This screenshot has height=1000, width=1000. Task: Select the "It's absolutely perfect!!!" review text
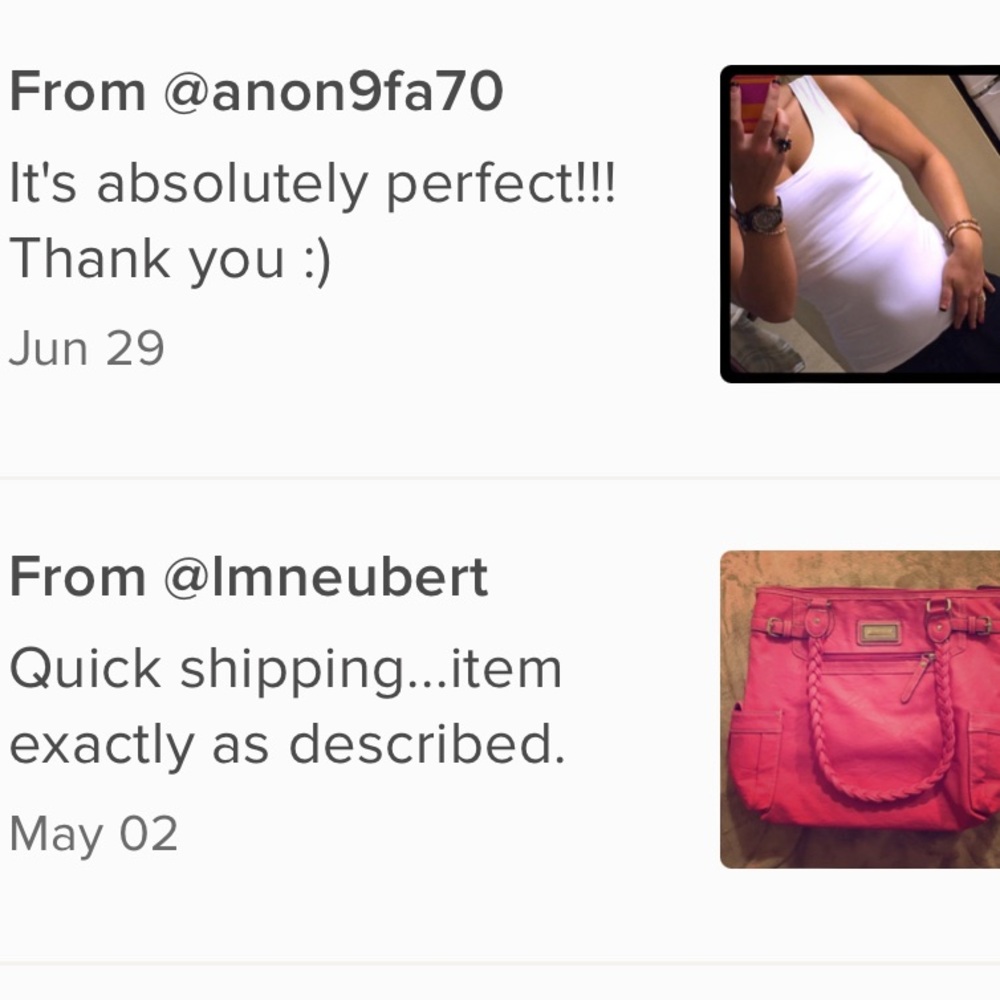click(312, 185)
